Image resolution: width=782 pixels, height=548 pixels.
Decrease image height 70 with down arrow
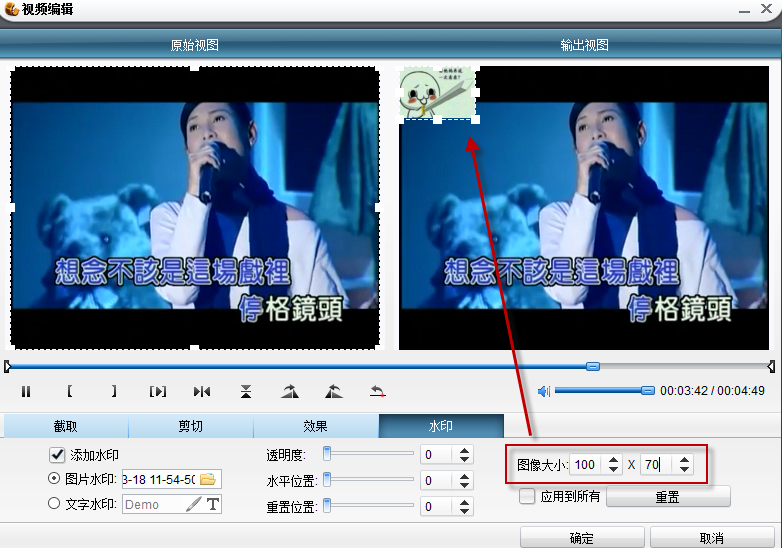(684, 469)
